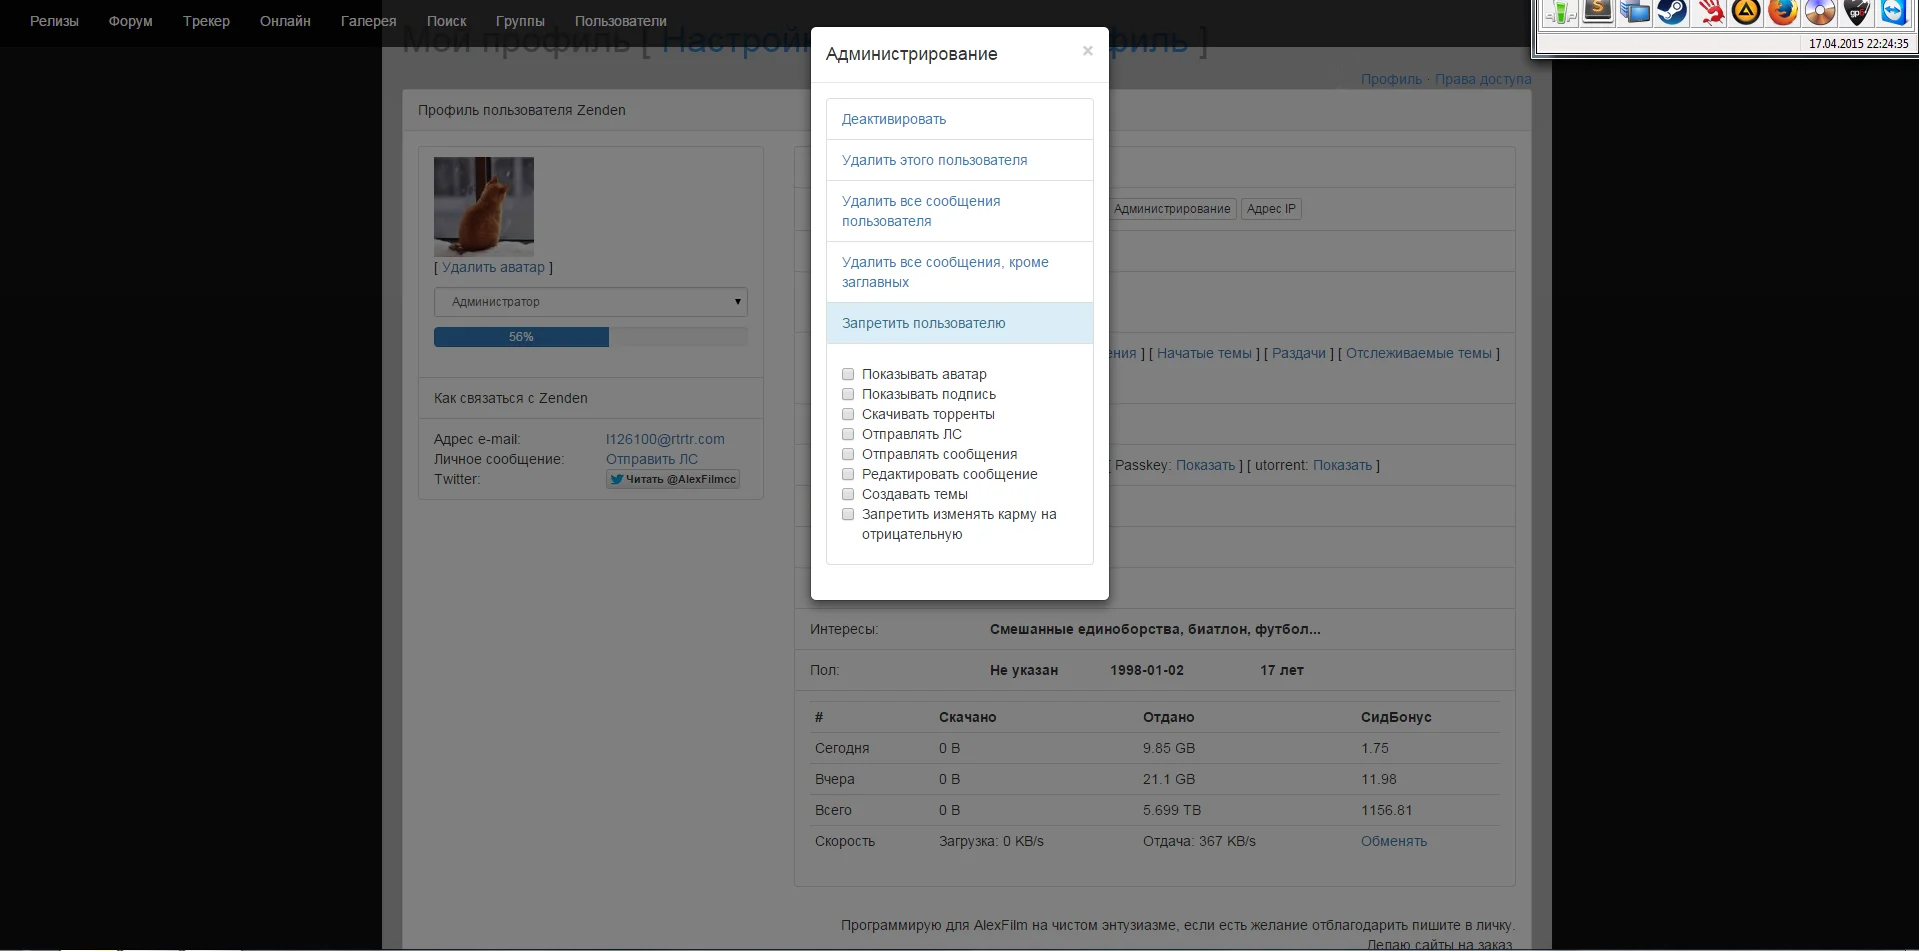Viewport: 1919px width, 951px height.
Task: Select Деактивировать in the admin list
Action: tap(960, 119)
